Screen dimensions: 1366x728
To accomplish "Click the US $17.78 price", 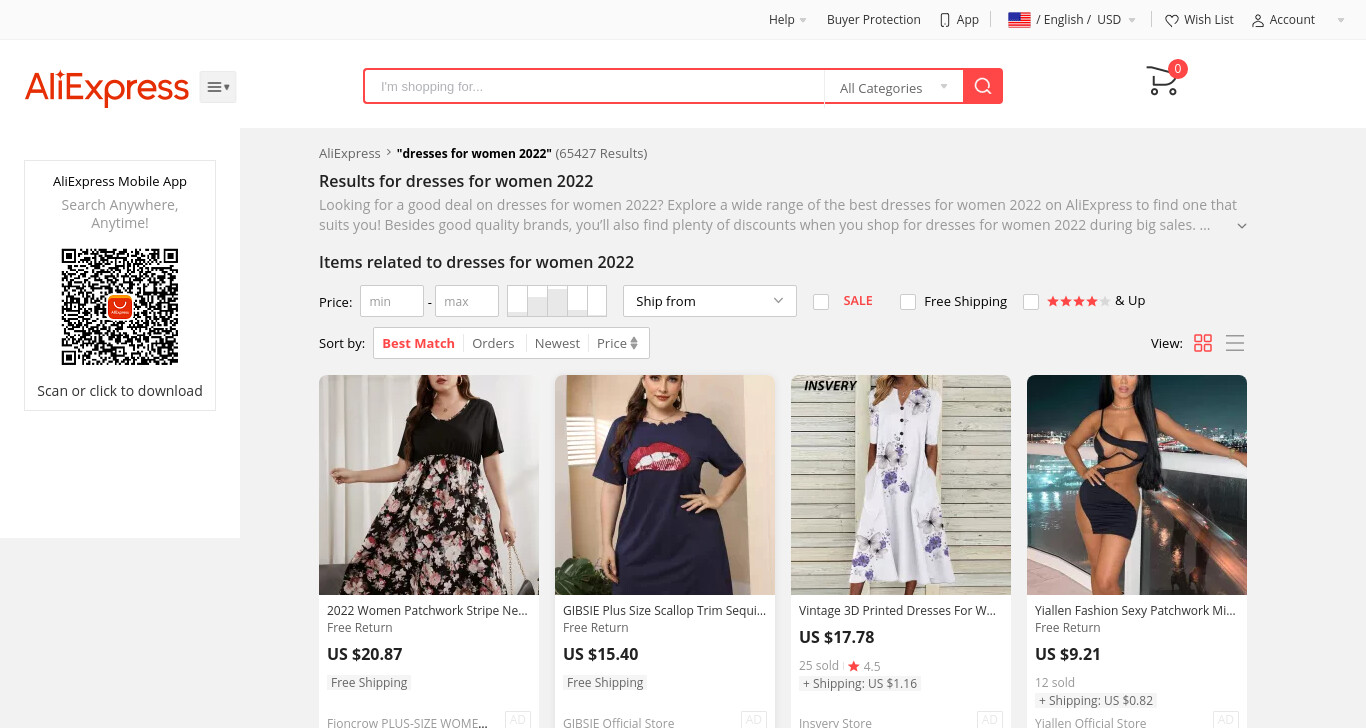I will click(x=837, y=637).
